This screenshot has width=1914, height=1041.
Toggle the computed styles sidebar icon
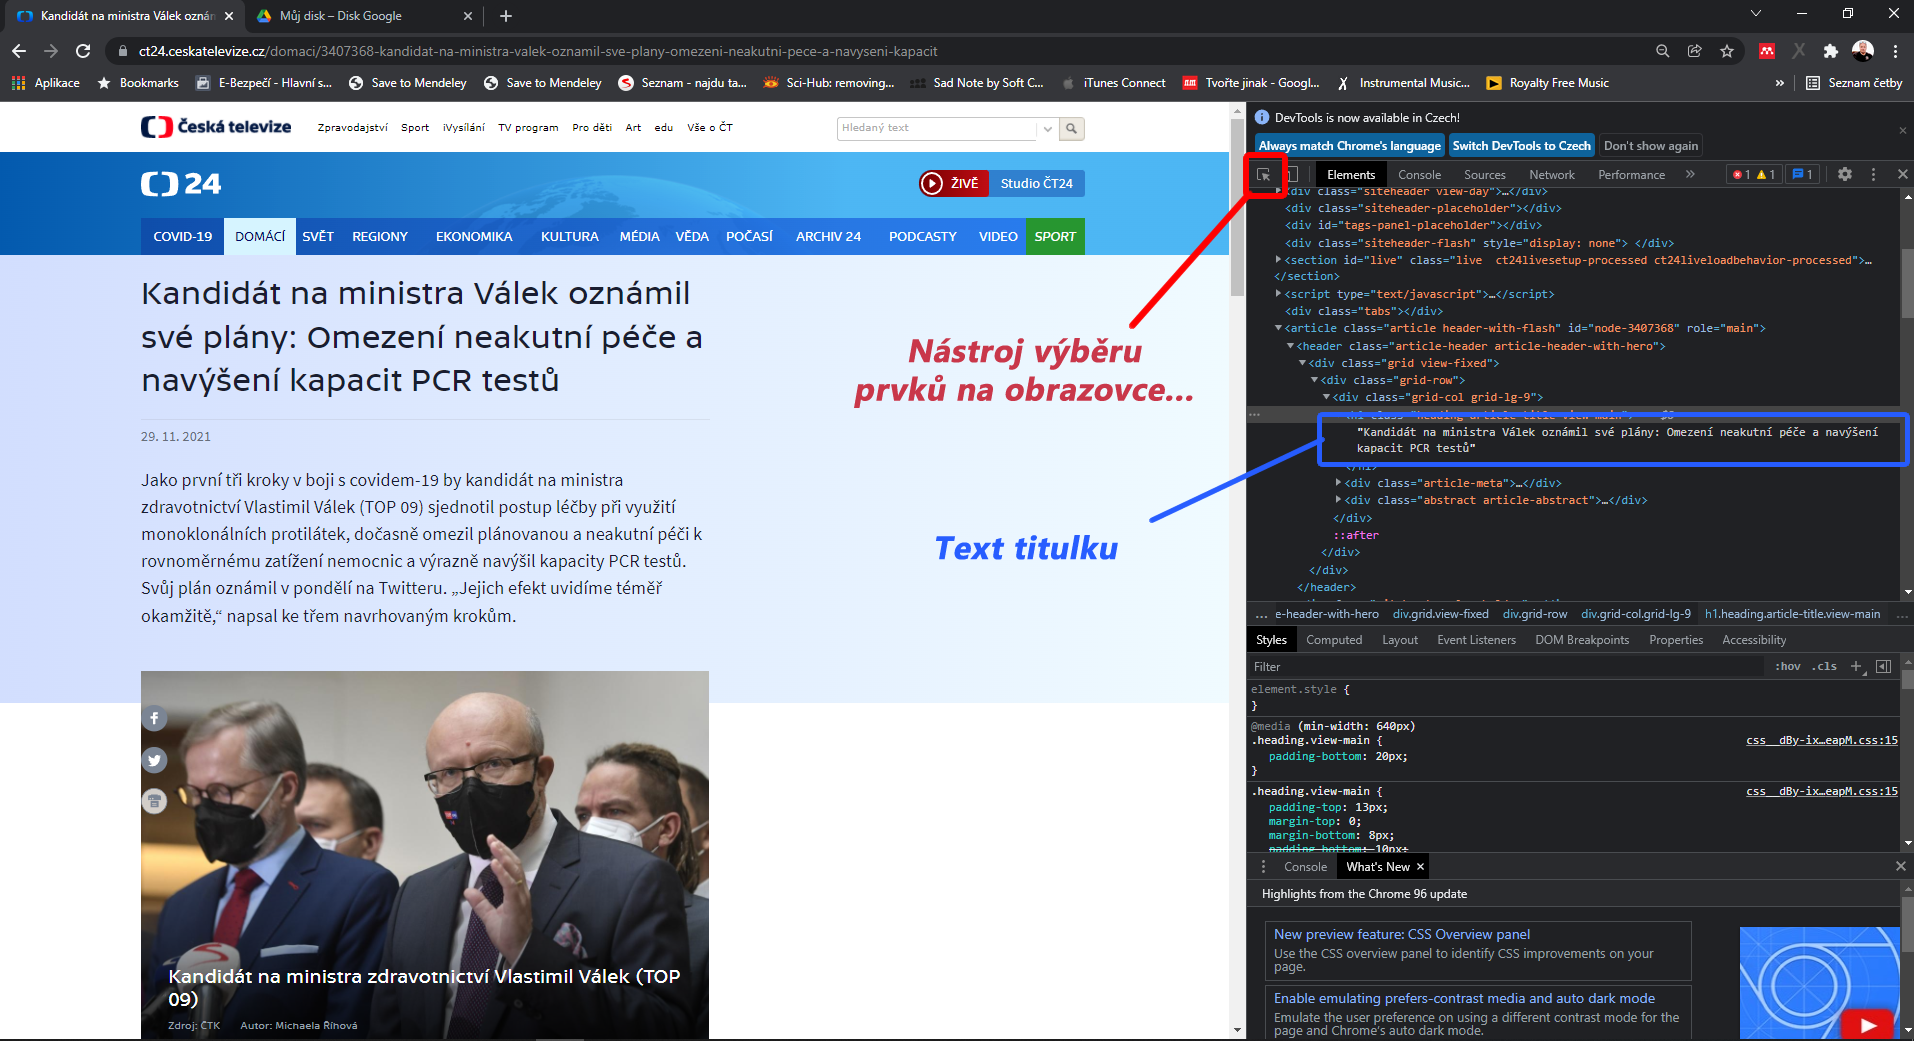coord(1884,667)
